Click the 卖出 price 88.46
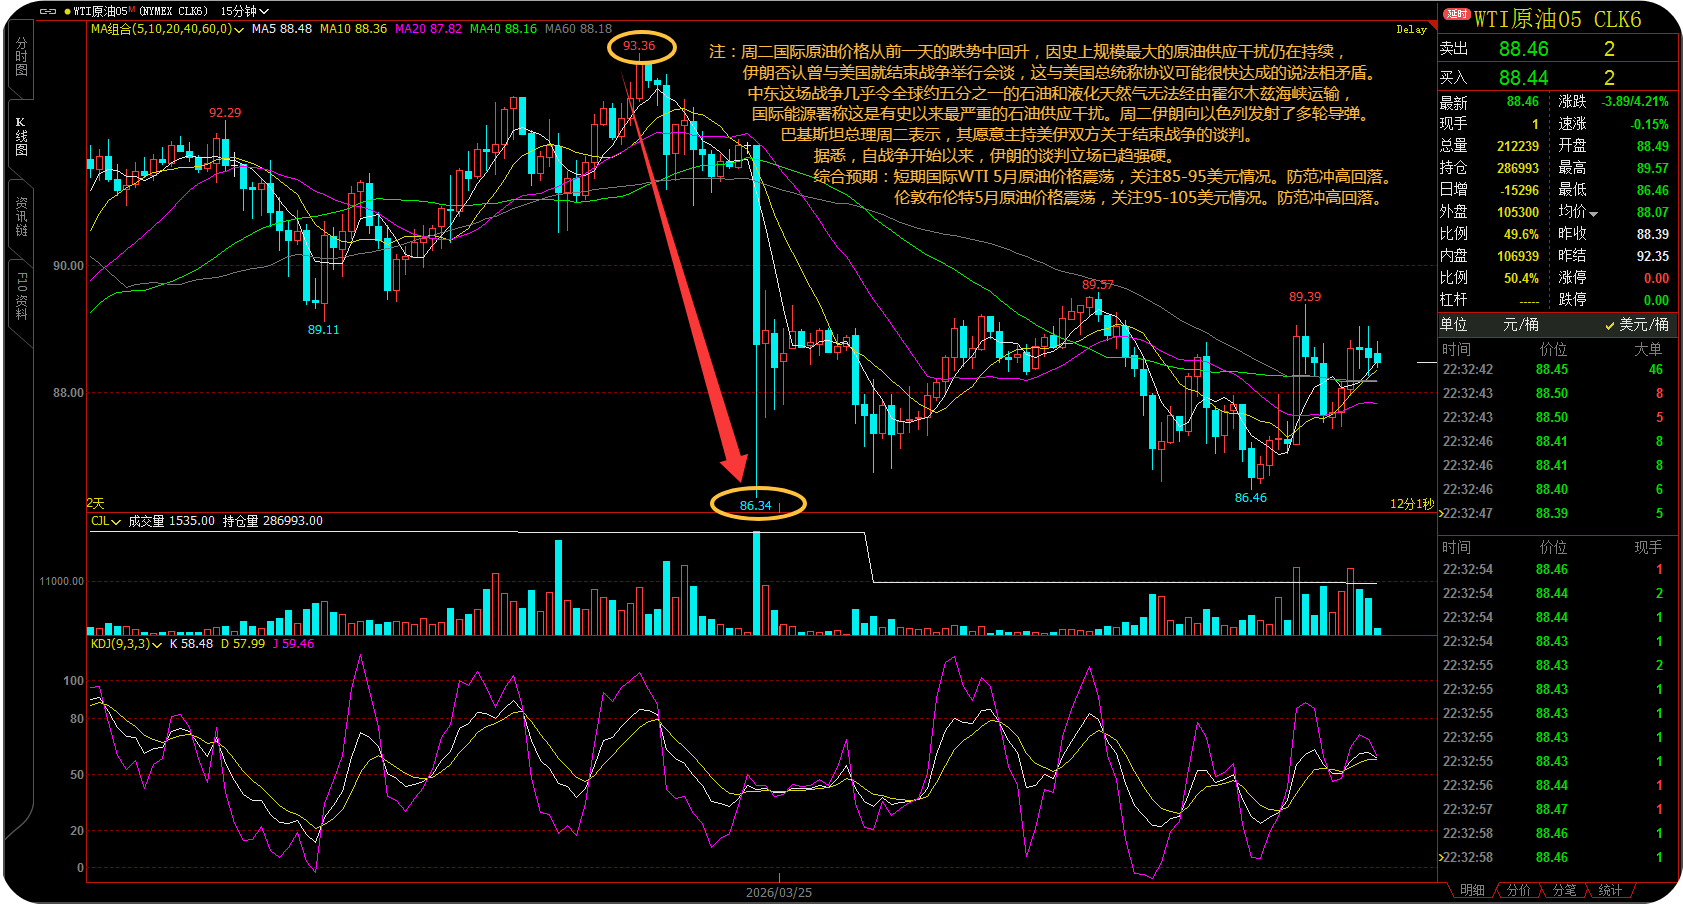This screenshot has width=1683, height=904. [x=1523, y=49]
